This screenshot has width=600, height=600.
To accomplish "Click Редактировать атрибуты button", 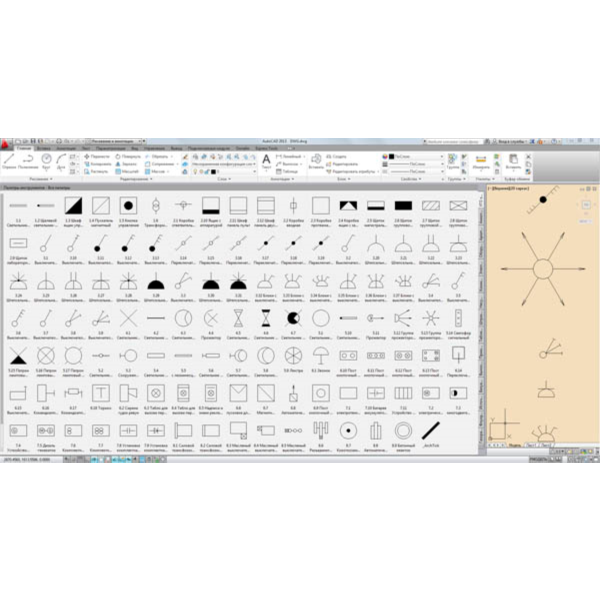I will click(352, 171).
